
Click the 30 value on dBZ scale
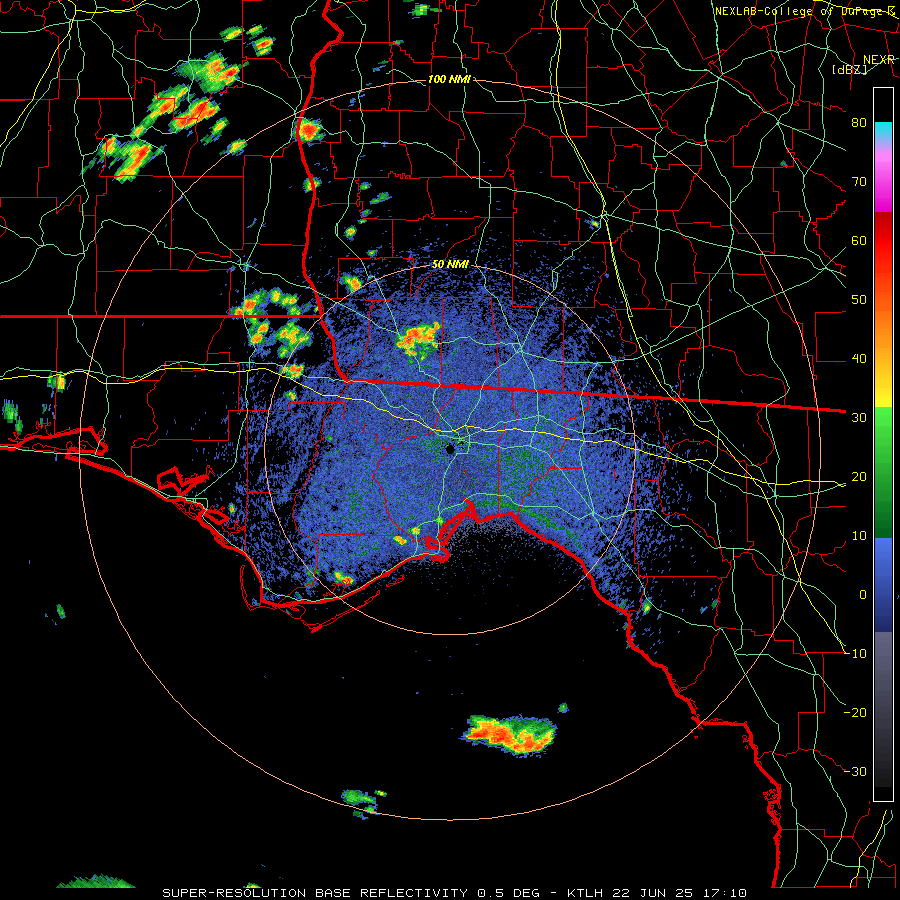[x=859, y=417]
